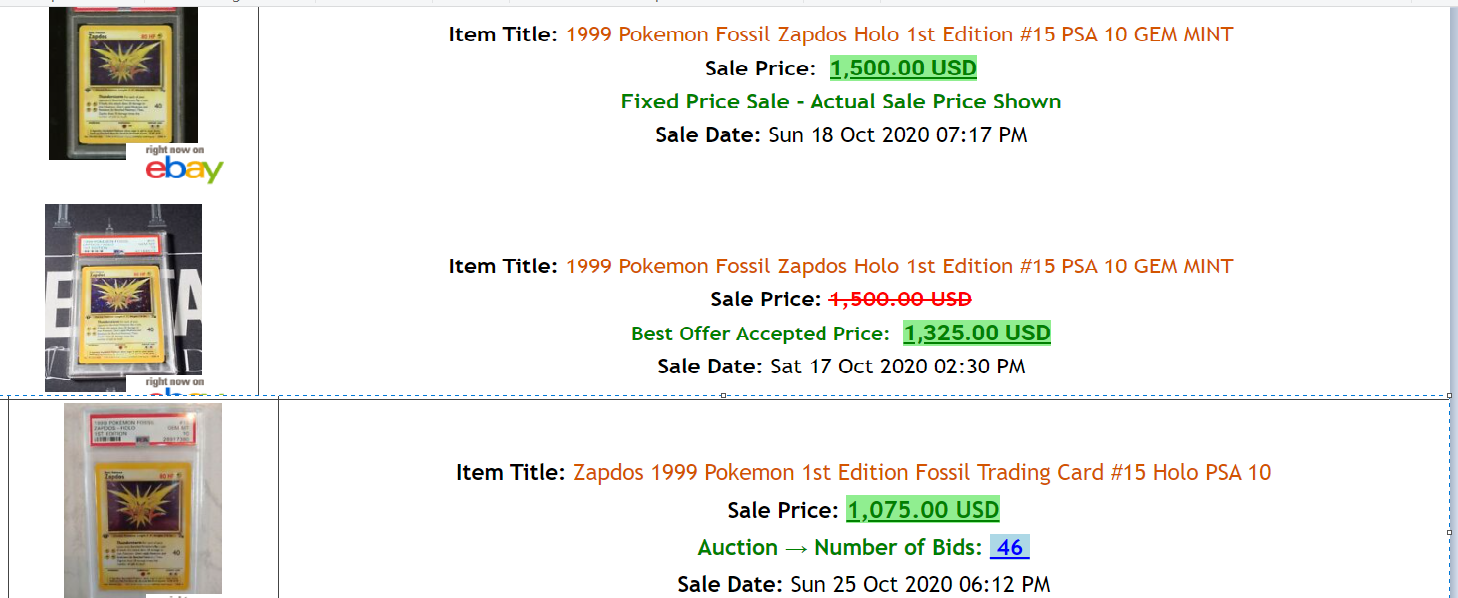Click the full ebay logo under the first card
Image resolution: width=1458 pixels, height=598 pixels.
pyautogui.click(x=185, y=165)
